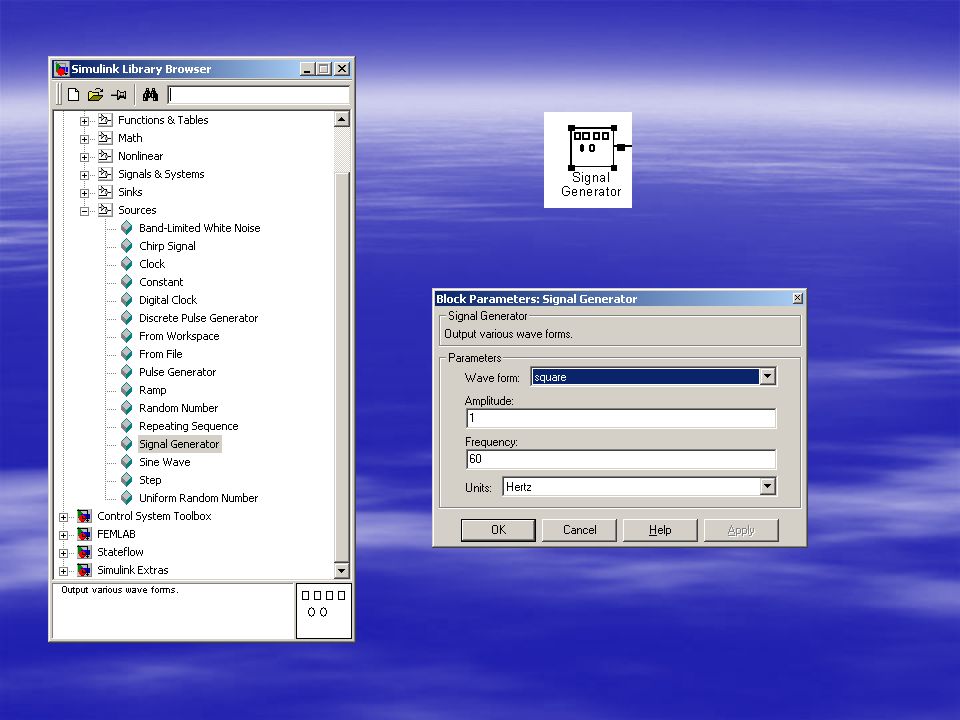Select the Sine Wave block icon
This screenshot has width=960, height=720.
pyautogui.click(x=127, y=462)
